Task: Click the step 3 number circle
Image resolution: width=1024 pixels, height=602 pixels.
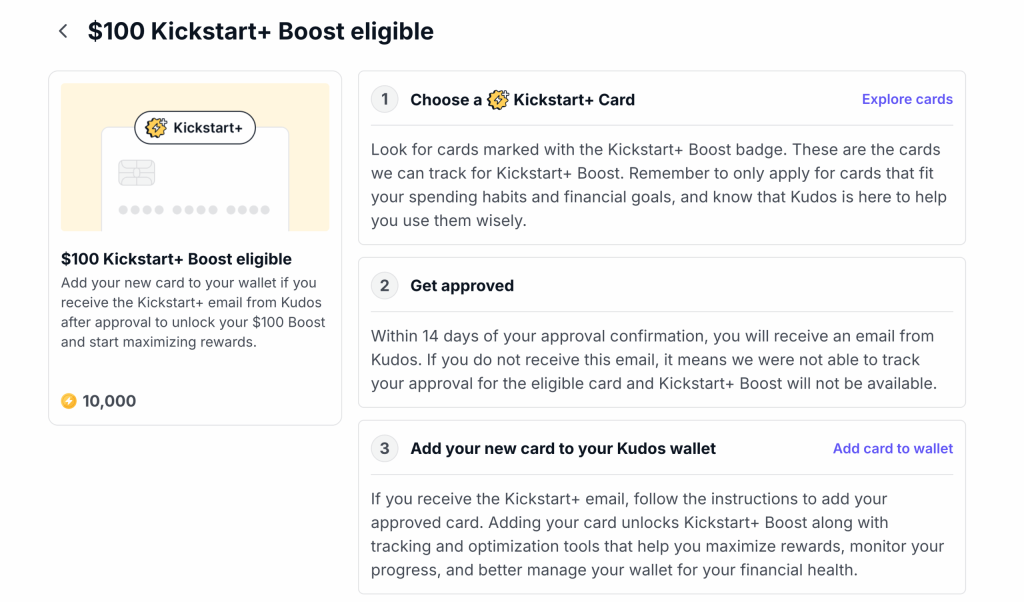Action: 385,448
